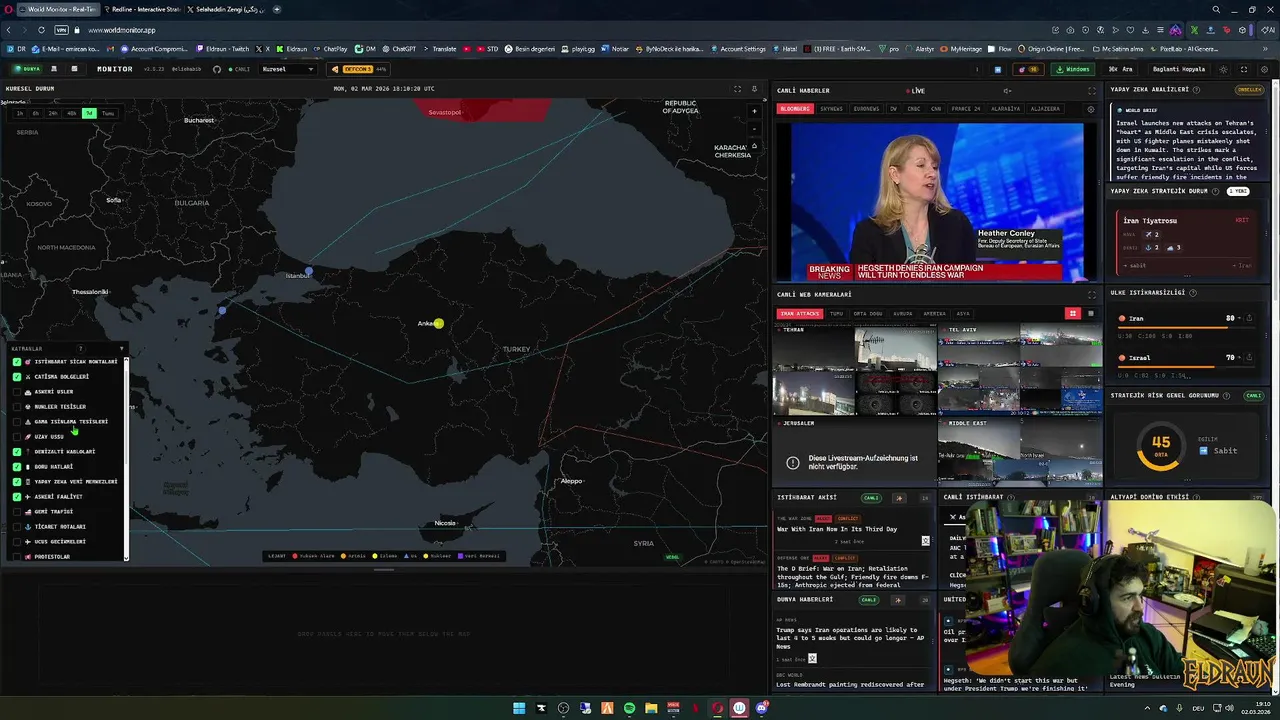Viewport: 1280px width, 720px height.
Task: Disable Denizaltı Kabloları layer checkbox
Action: pyautogui.click(x=17, y=452)
